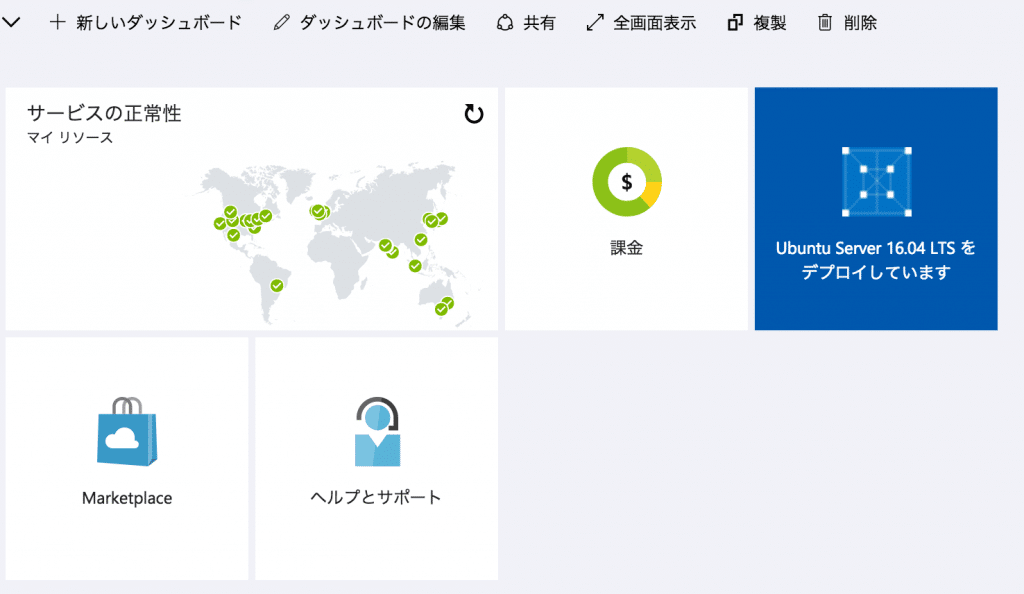This screenshot has height=594, width=1024.
Task: Click the trash can icon
Action: 825,23
